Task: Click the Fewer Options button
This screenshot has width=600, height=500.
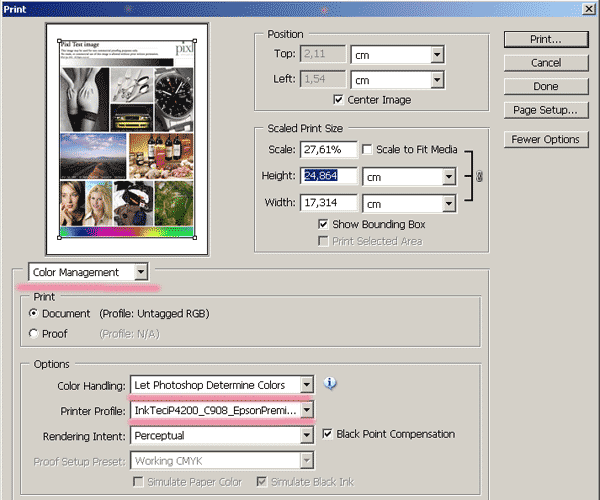Action: [x=546, y=139]
